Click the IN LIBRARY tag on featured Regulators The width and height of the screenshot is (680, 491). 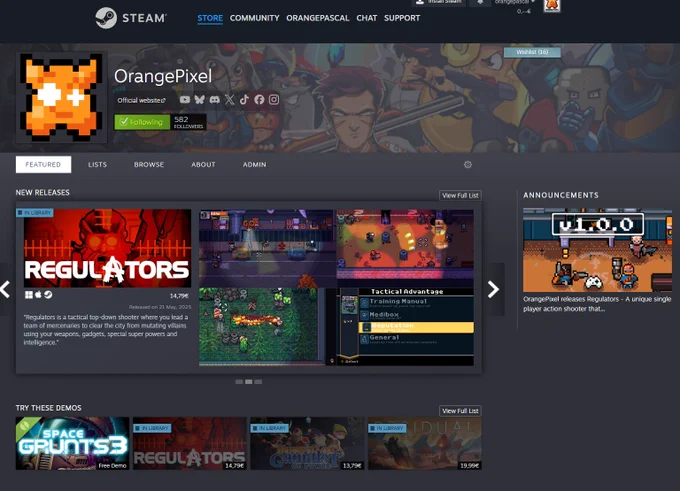(35, 213)
